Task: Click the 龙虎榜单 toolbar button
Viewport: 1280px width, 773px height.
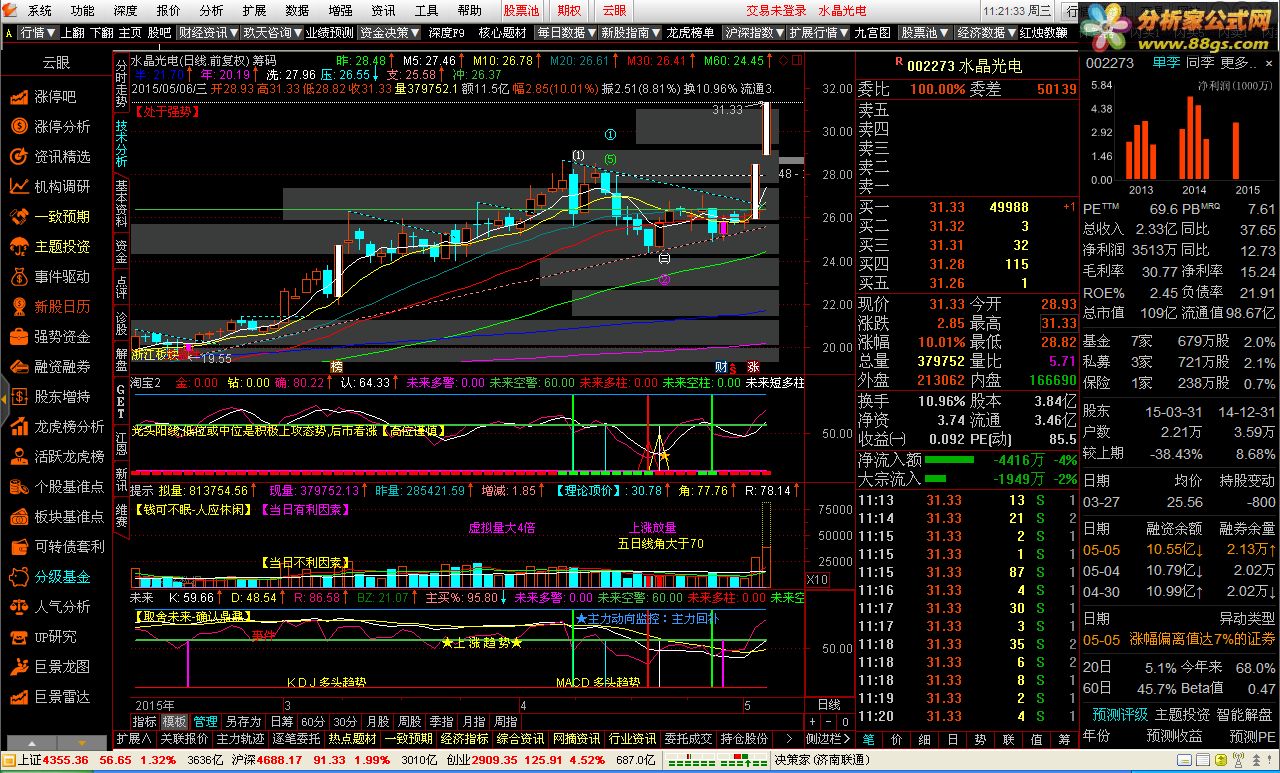Action: point(691,32)
